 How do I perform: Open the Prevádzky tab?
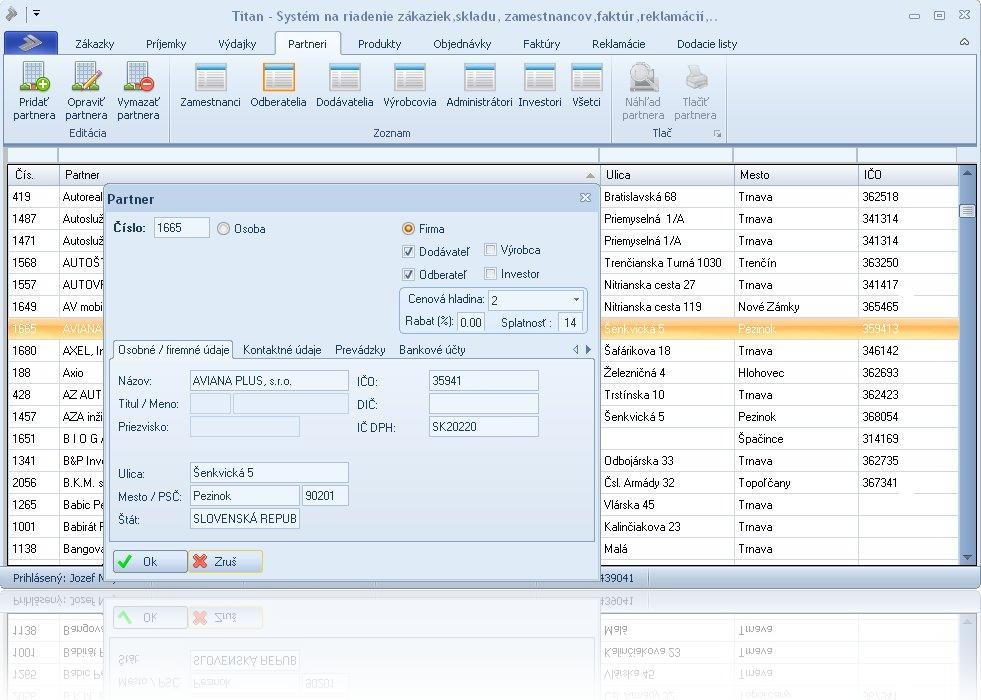pos(360,350)
